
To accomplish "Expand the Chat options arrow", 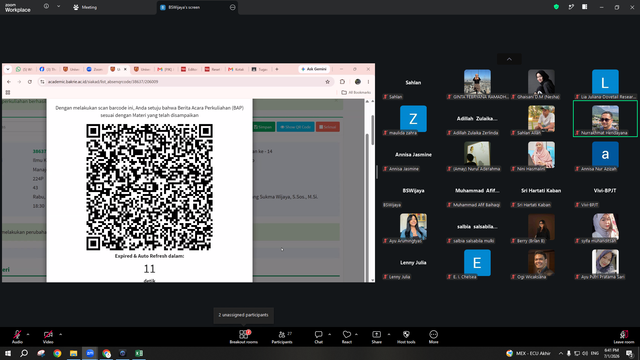I will coord(329,334).
